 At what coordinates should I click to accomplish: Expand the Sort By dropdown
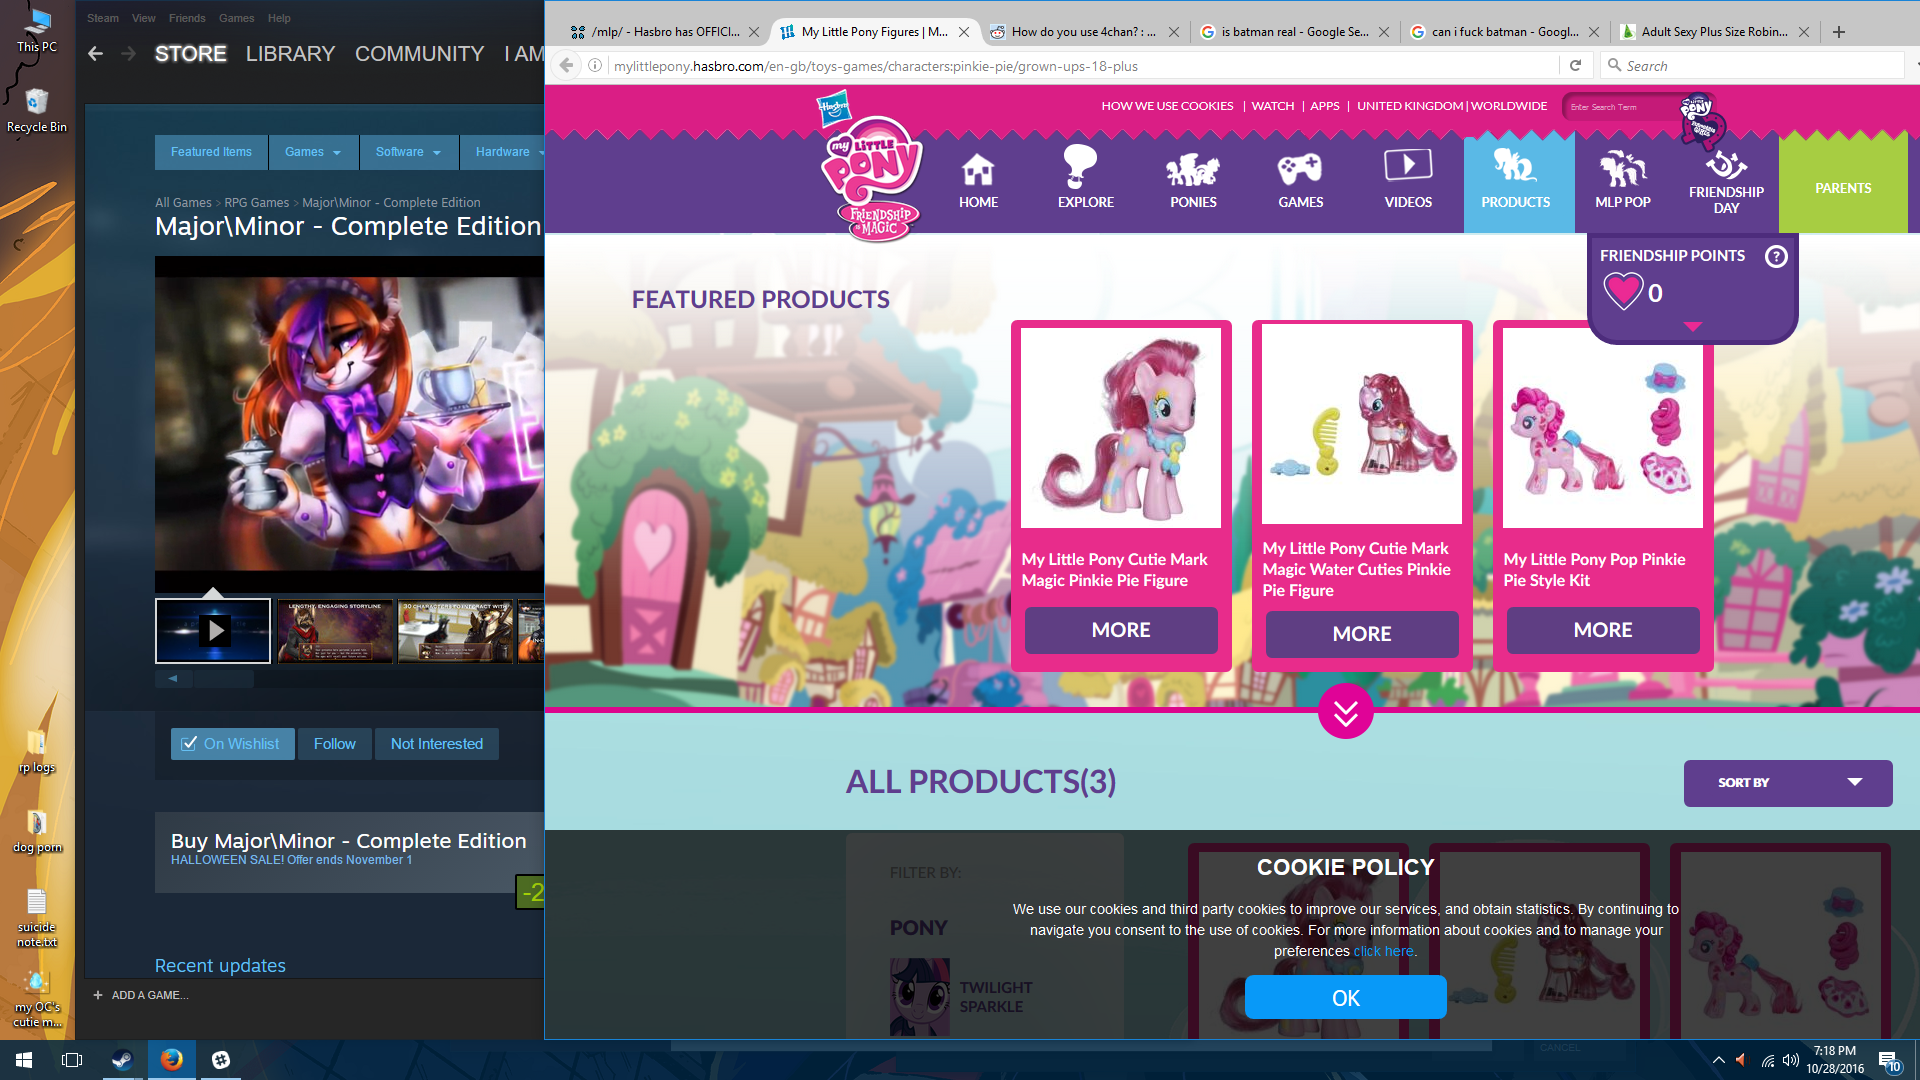[x=1787, y=783]
